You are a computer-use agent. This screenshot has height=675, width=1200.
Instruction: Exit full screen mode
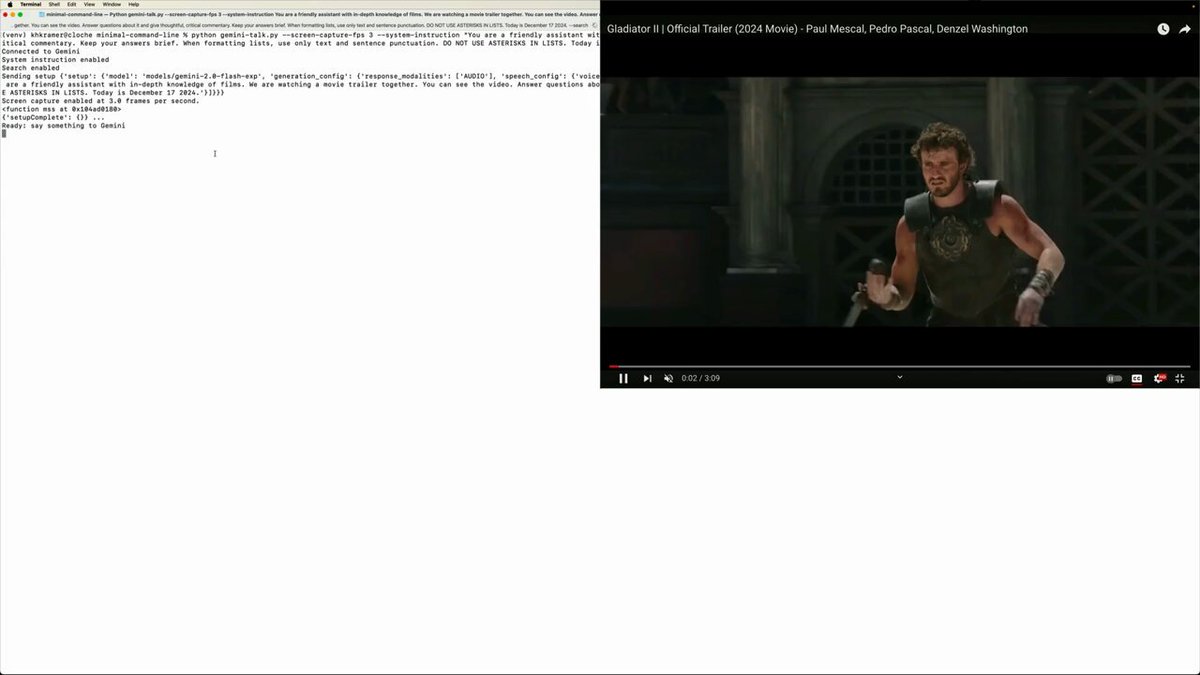pos(1180,378)
